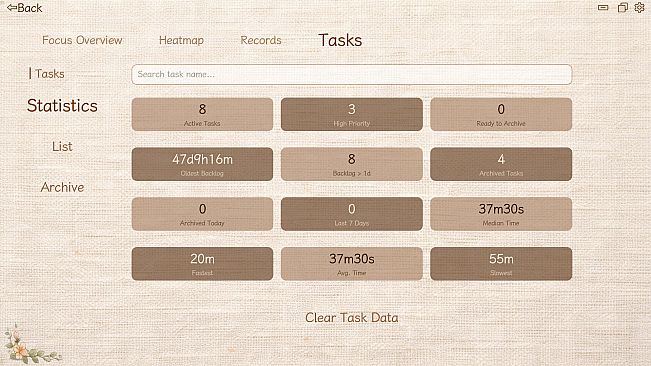This screenshot has height=366, width=651.
Task: Click the restore window icon
Action: click(622, 7)
